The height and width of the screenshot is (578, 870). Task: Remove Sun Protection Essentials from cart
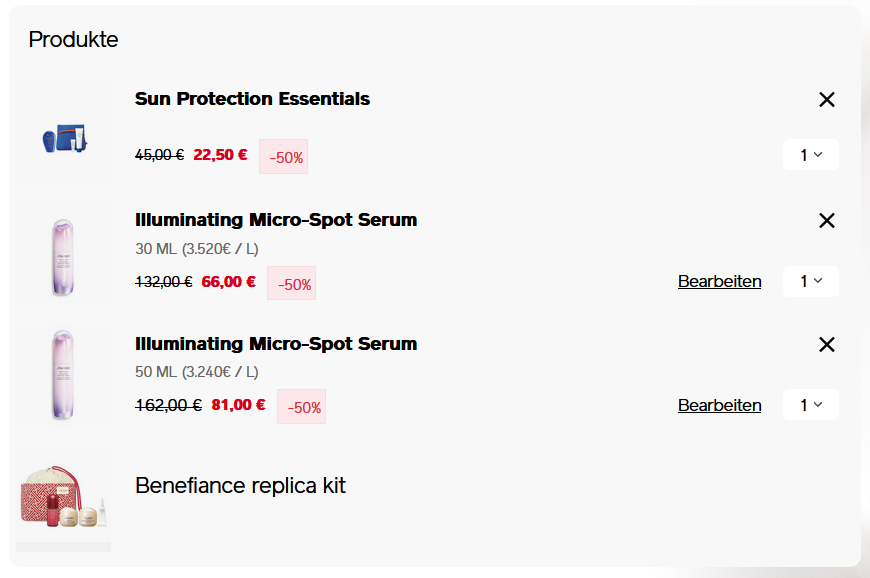826,99
